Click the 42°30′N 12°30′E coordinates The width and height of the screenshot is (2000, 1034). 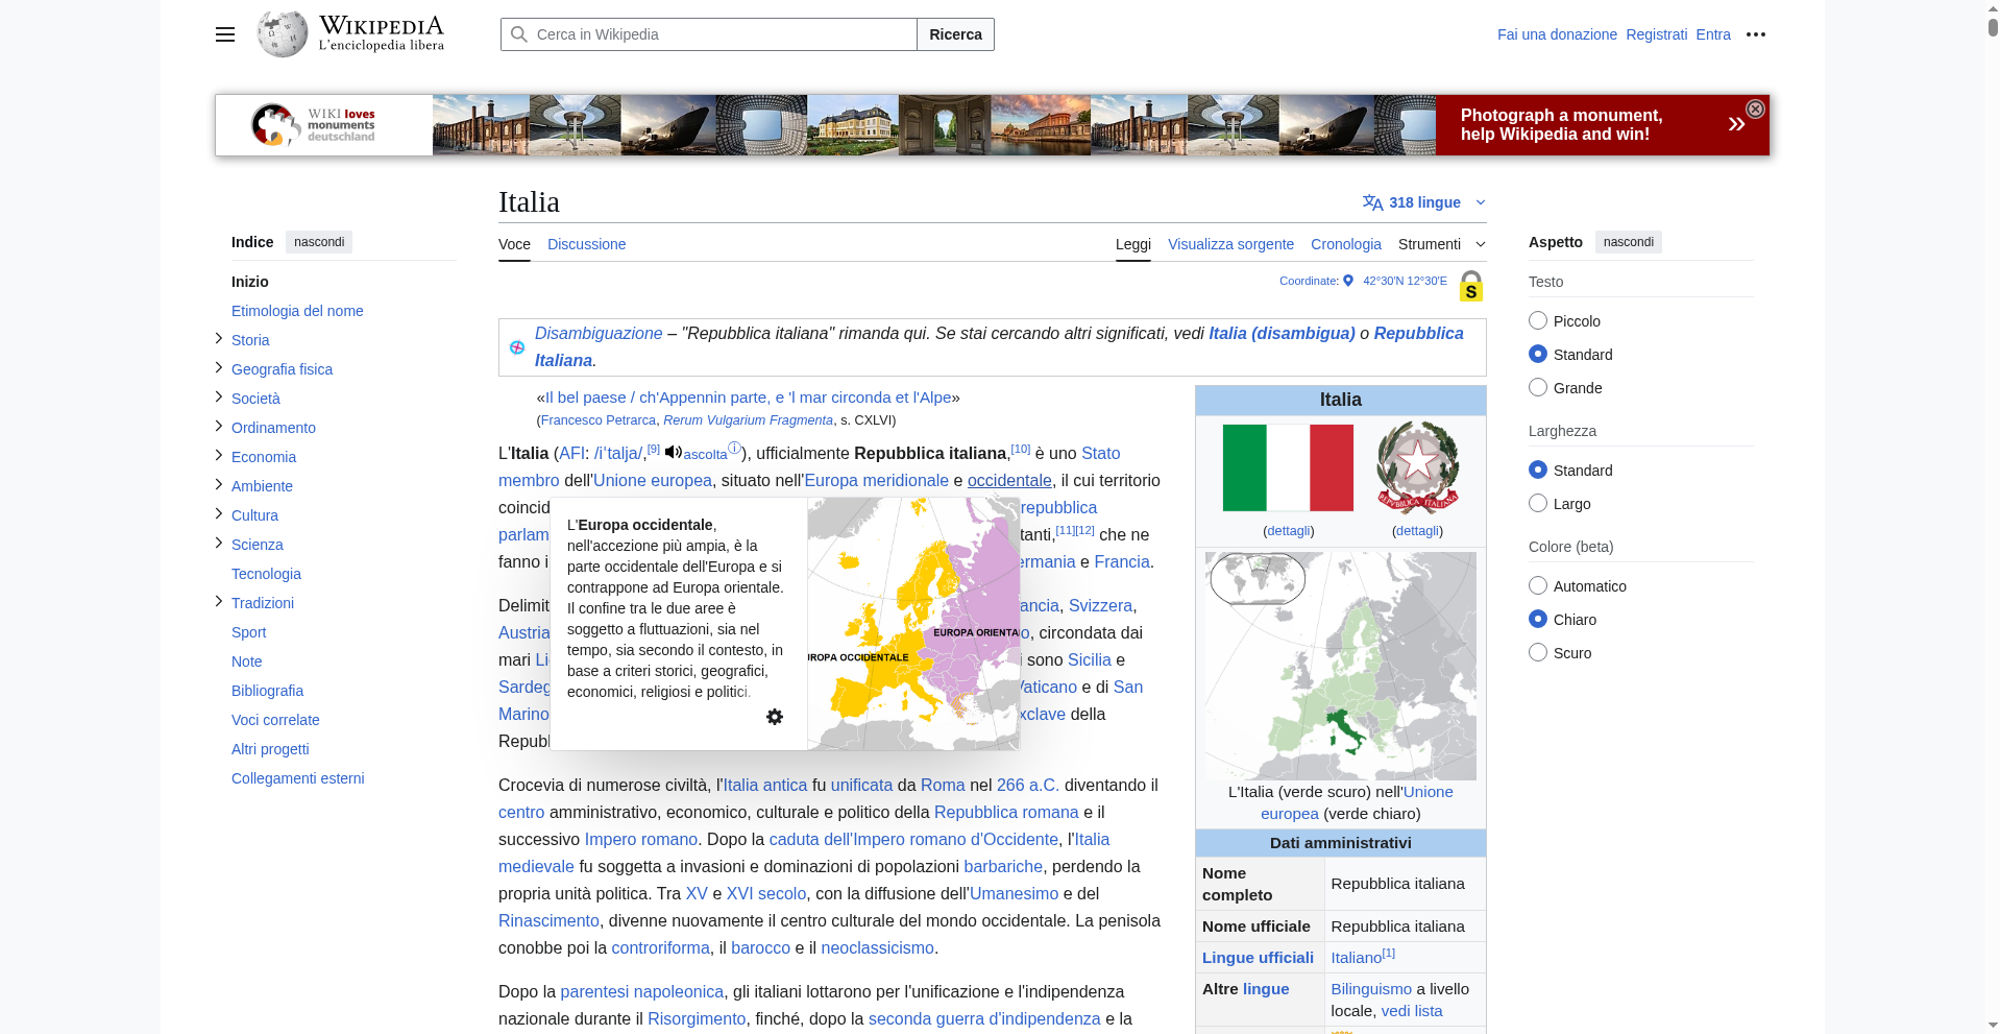(1404, 281)
